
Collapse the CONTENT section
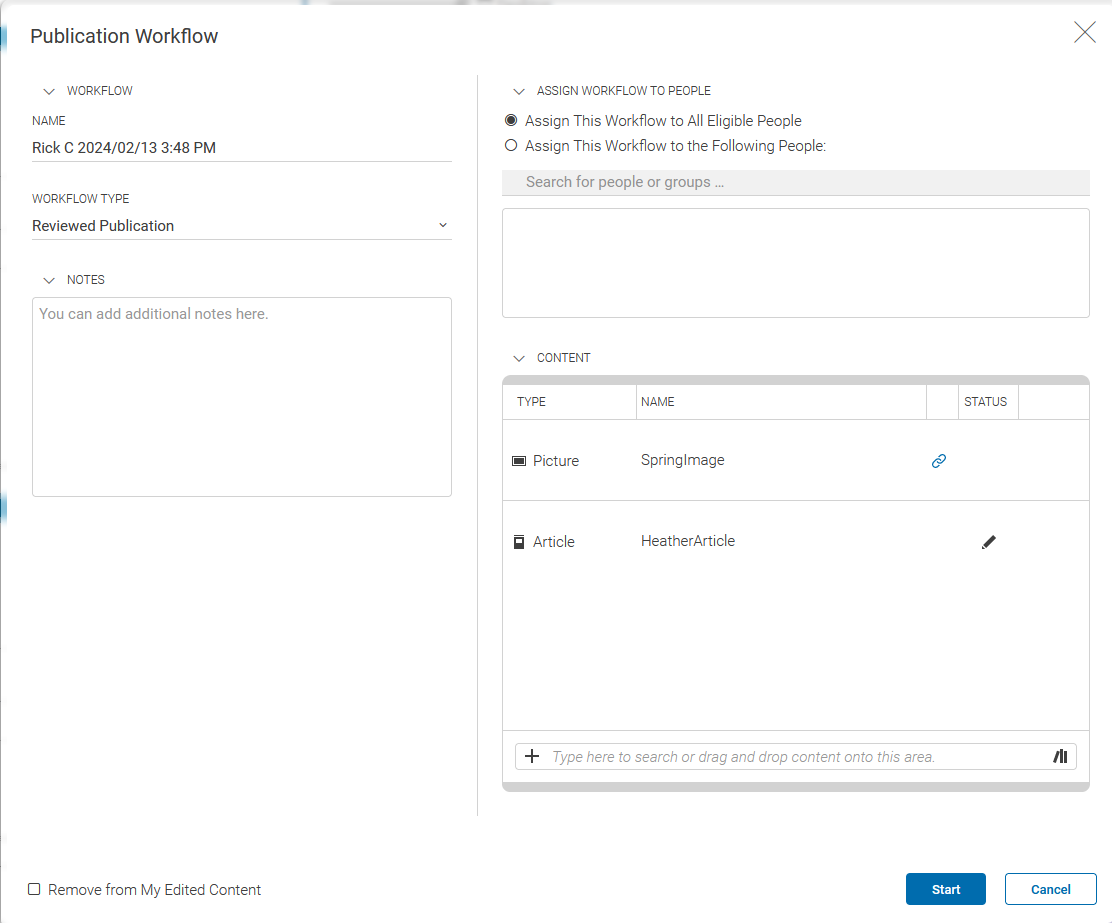coord(519,358)
